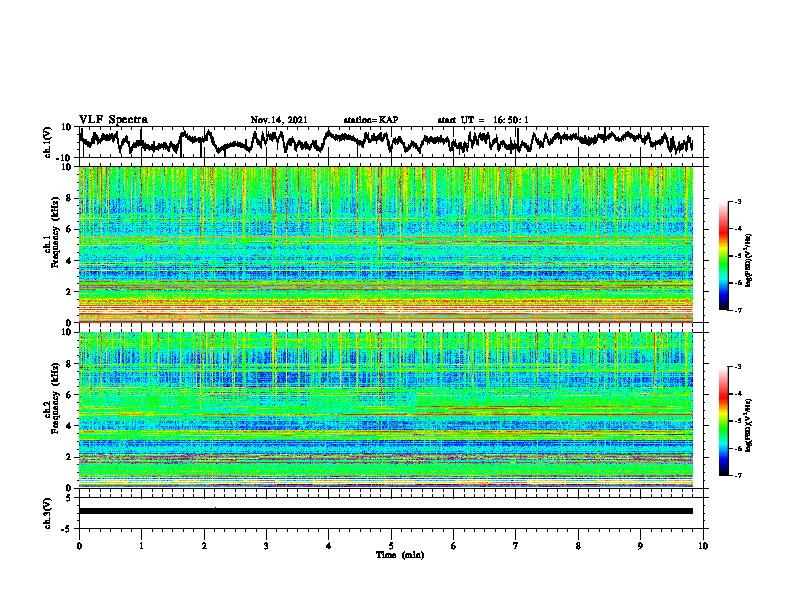Click time axis tick label "5"
The image size is (792, 612).
click(391, 546)
